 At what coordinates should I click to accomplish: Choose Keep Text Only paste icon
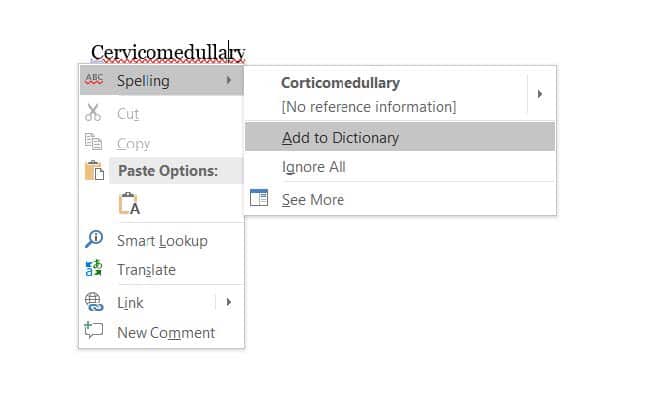click(x=129, y=204)
